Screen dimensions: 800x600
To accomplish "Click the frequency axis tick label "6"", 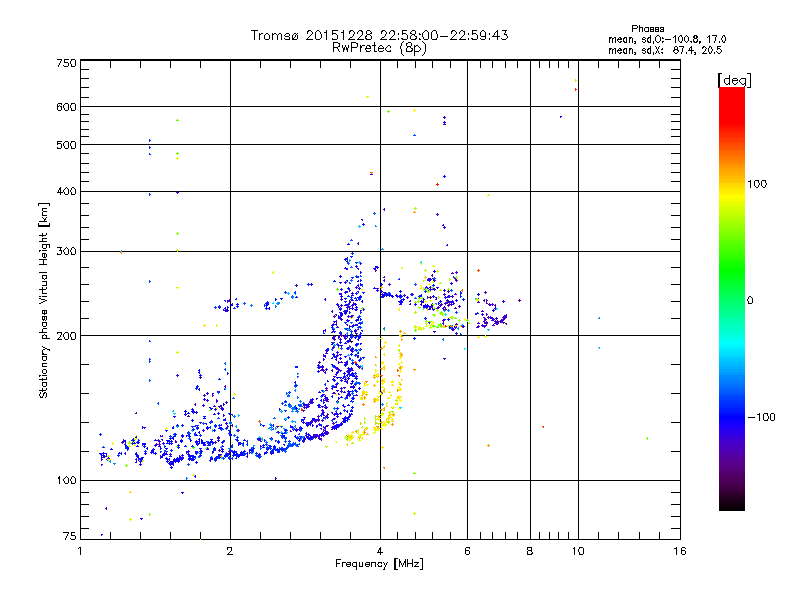I will pos(467,551).
